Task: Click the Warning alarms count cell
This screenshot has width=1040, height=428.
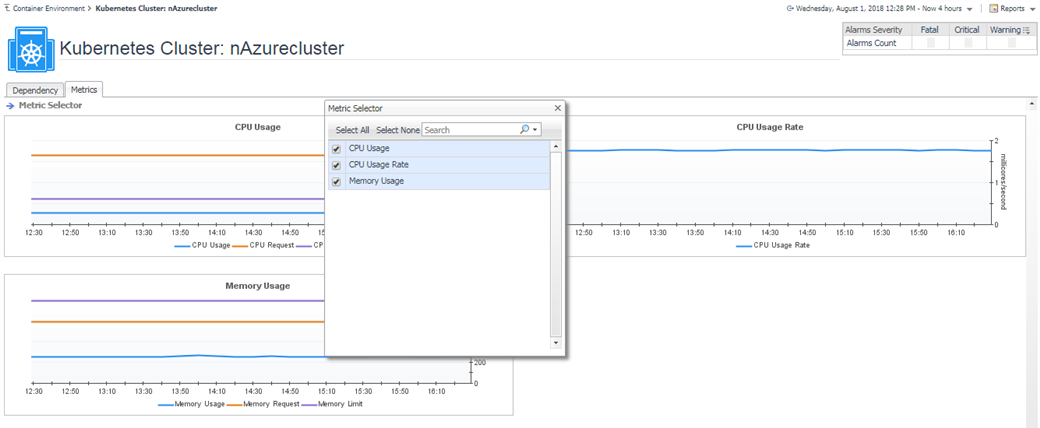Action: pos(1011,42)
